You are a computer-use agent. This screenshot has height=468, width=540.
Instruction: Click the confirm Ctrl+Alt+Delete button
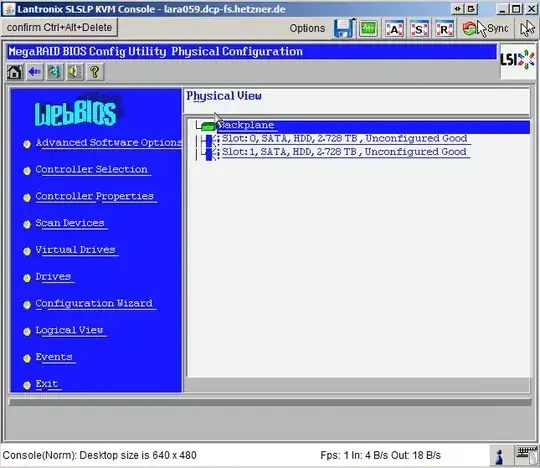point(59,28)
